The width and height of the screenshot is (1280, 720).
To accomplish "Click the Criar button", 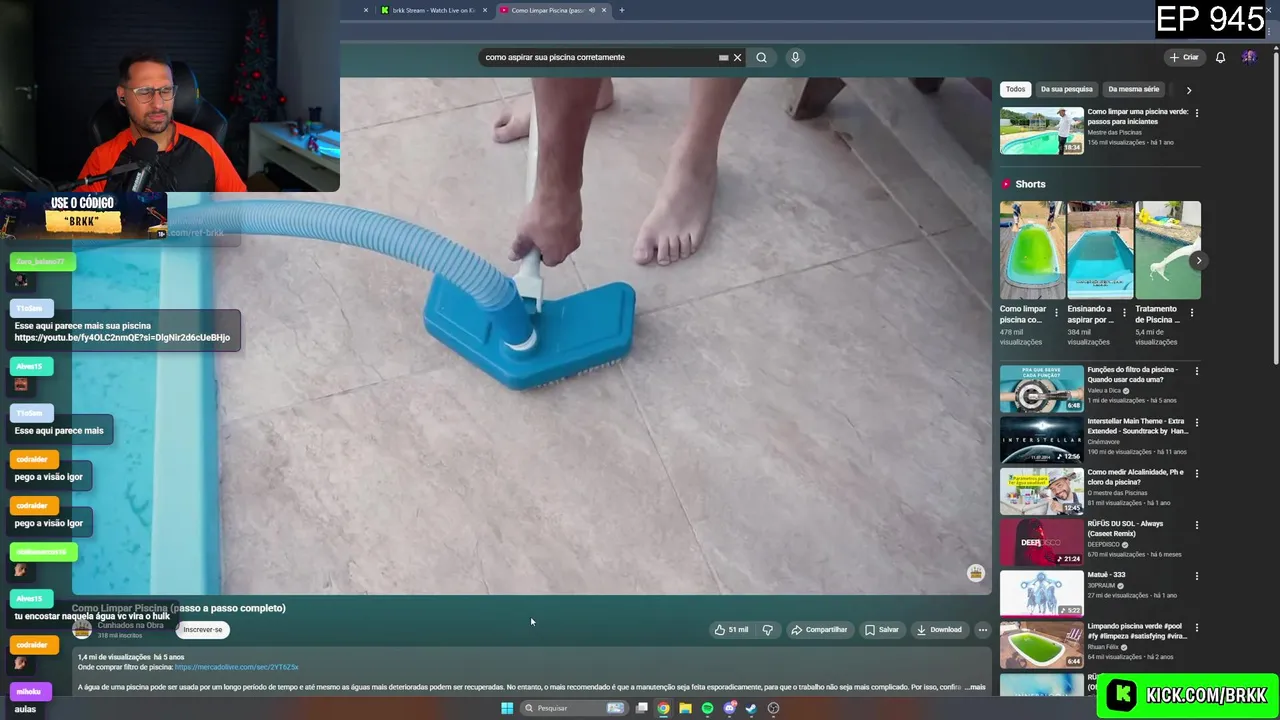I will (x=1184, y=57).
